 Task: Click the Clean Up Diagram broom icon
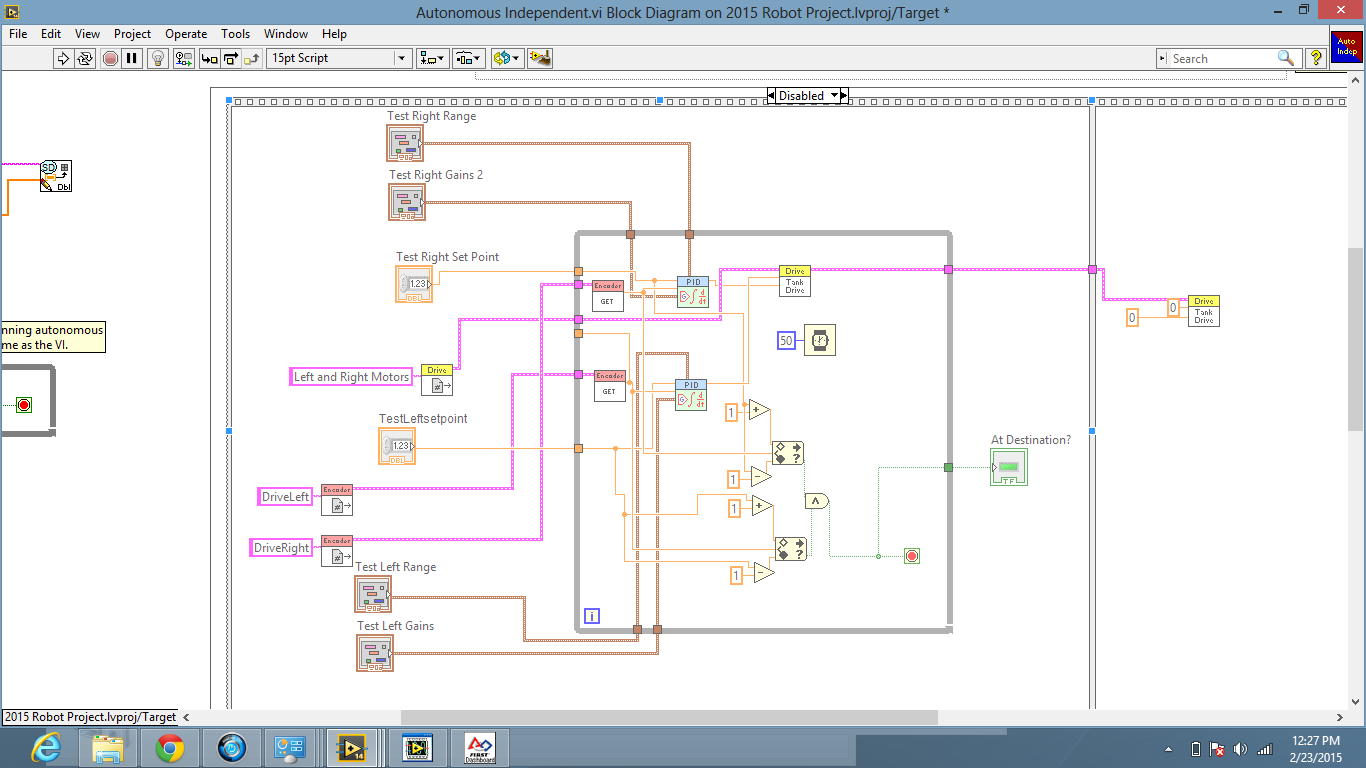541,58
